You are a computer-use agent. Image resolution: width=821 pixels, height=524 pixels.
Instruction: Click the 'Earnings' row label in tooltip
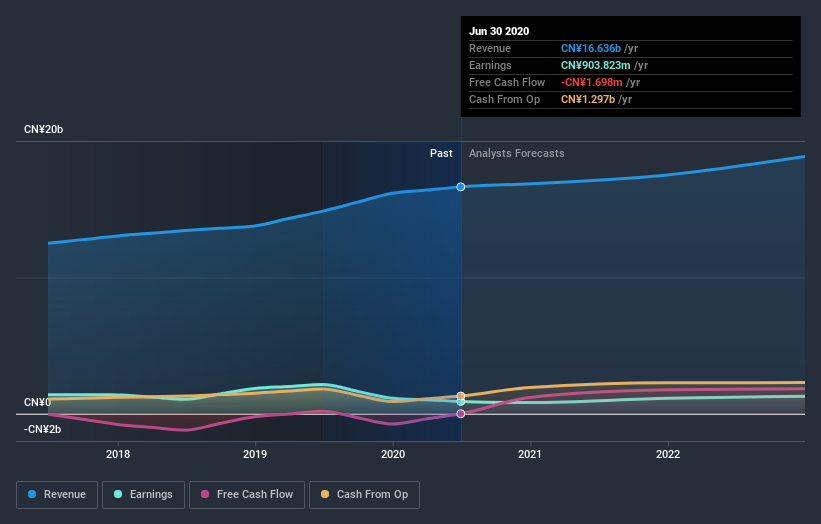pyautogui.click(x=490, y=65)
